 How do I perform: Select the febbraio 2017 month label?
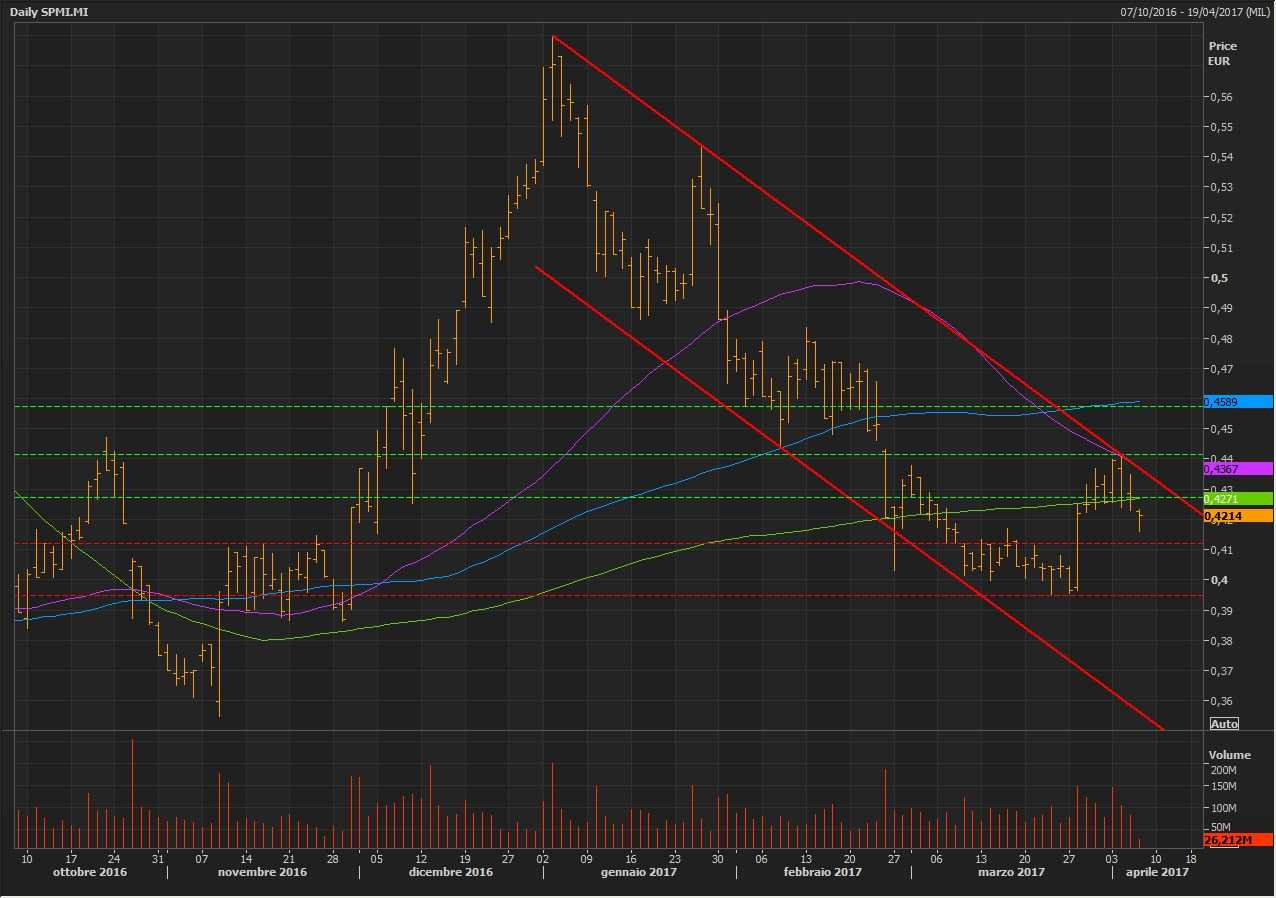(823, 872)
